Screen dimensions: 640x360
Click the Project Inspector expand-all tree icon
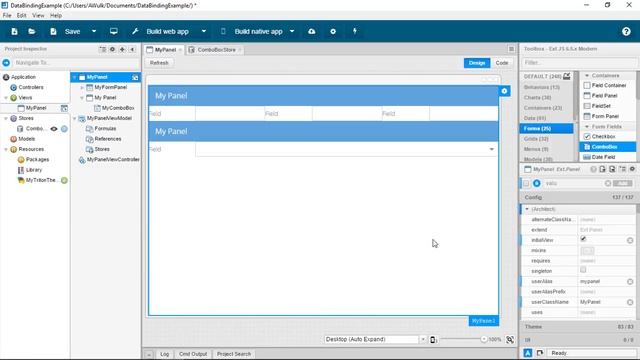[102, 49]
